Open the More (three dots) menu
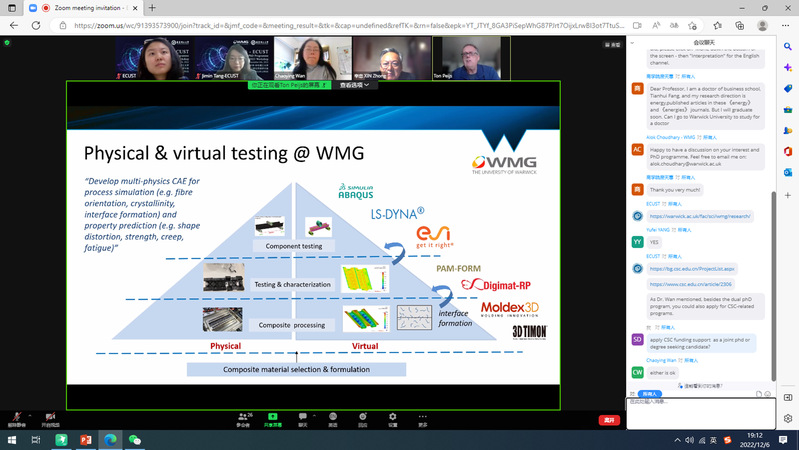Viewport: 799px width, 450px height. click(x=422, y=419)
